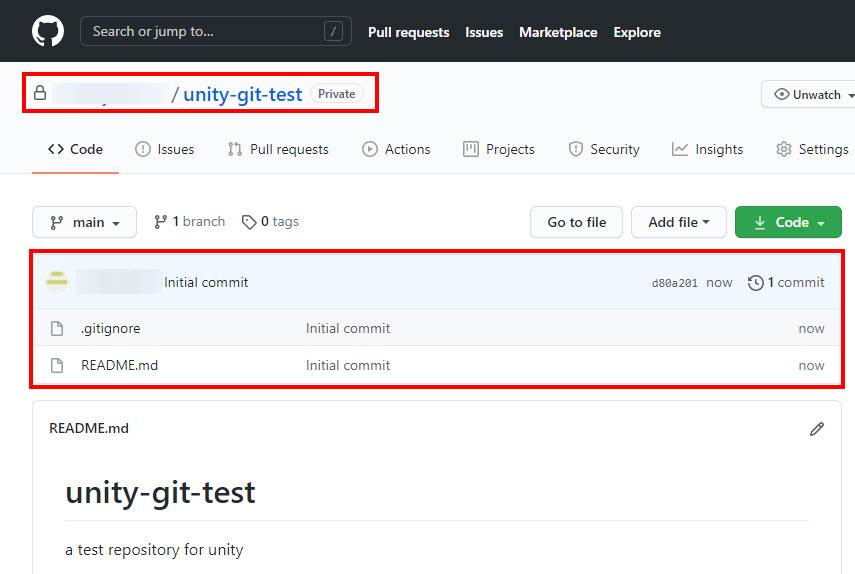
Task: Open the Initial commit message in header row
Action: (206, 282)
